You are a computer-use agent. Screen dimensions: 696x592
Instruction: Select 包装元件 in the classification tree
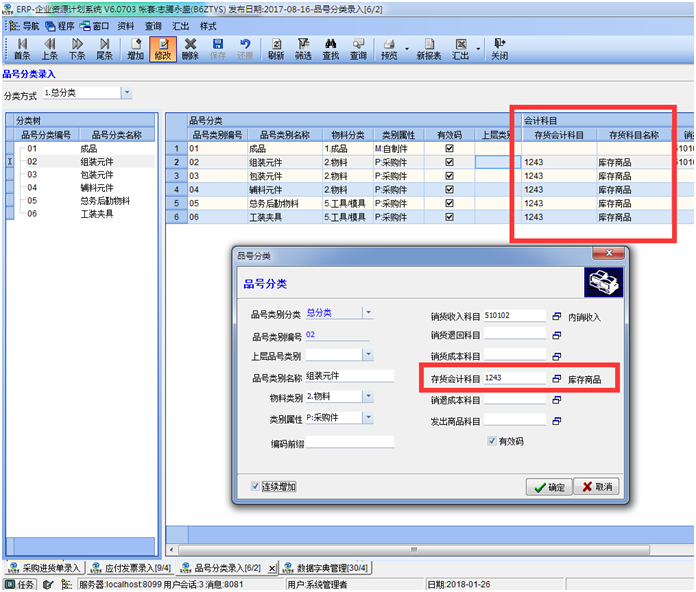click(x=70, y=174)
